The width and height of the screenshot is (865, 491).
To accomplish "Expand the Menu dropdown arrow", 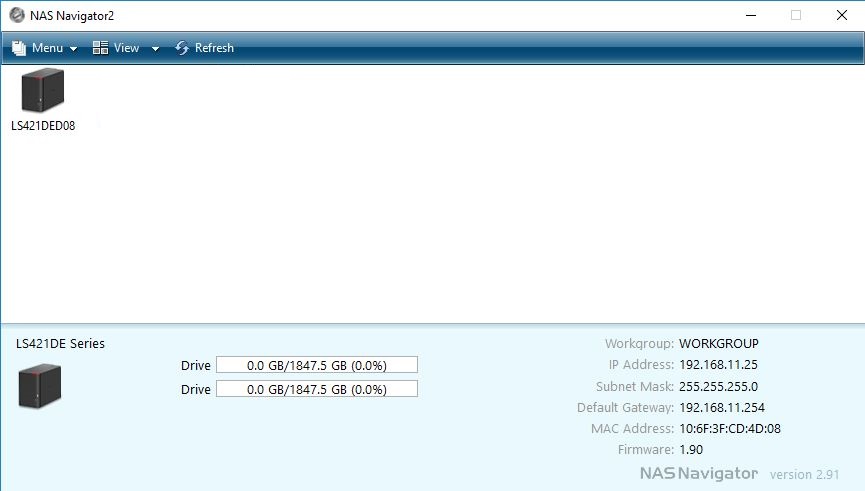I will coord(73,49).
